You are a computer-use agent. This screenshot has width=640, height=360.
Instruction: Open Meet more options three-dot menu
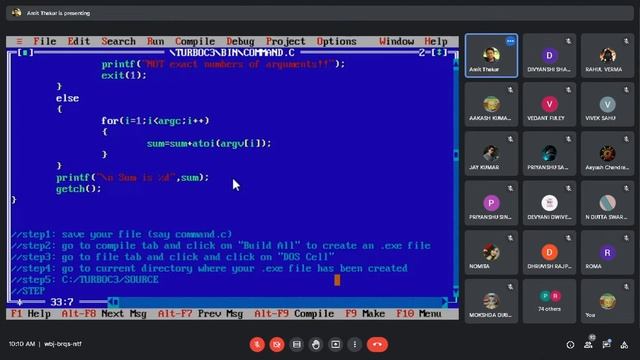[x=355, y=344]
